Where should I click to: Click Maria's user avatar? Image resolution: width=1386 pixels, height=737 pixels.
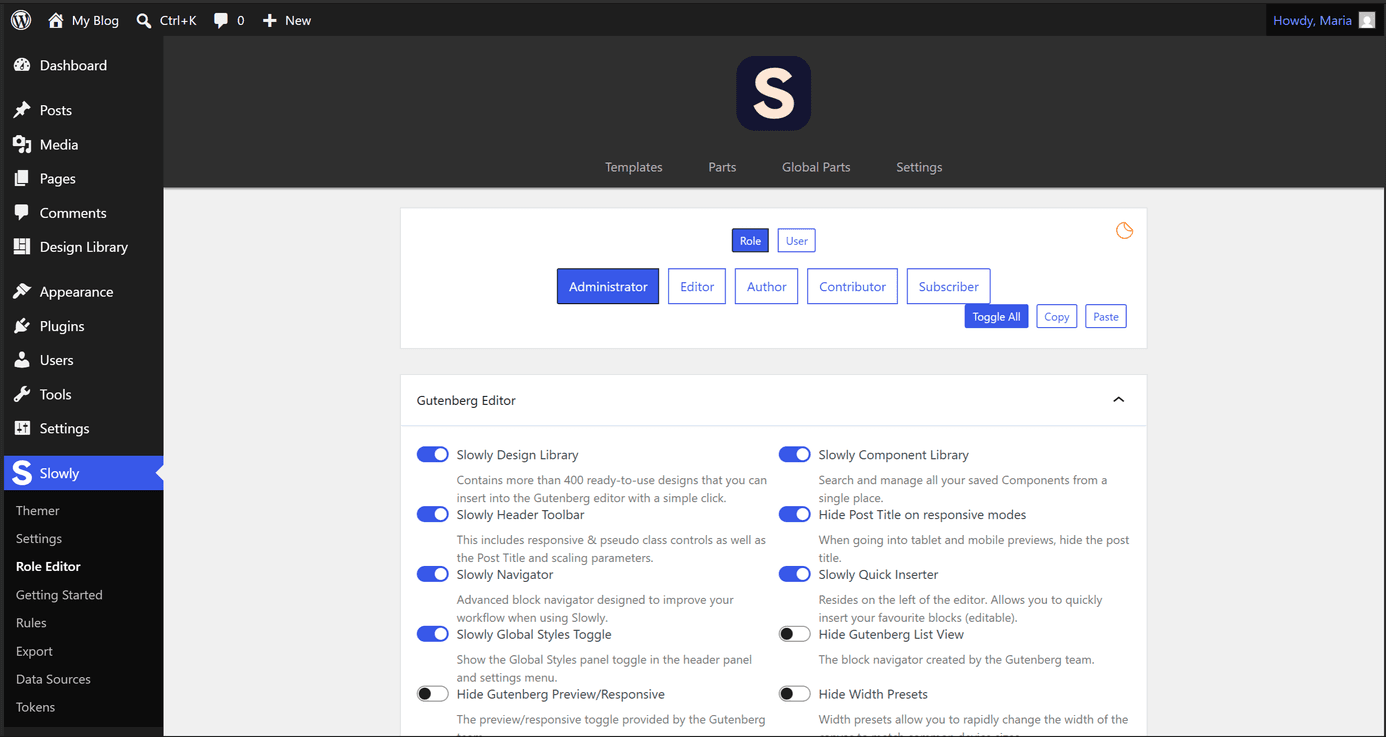1367,20
